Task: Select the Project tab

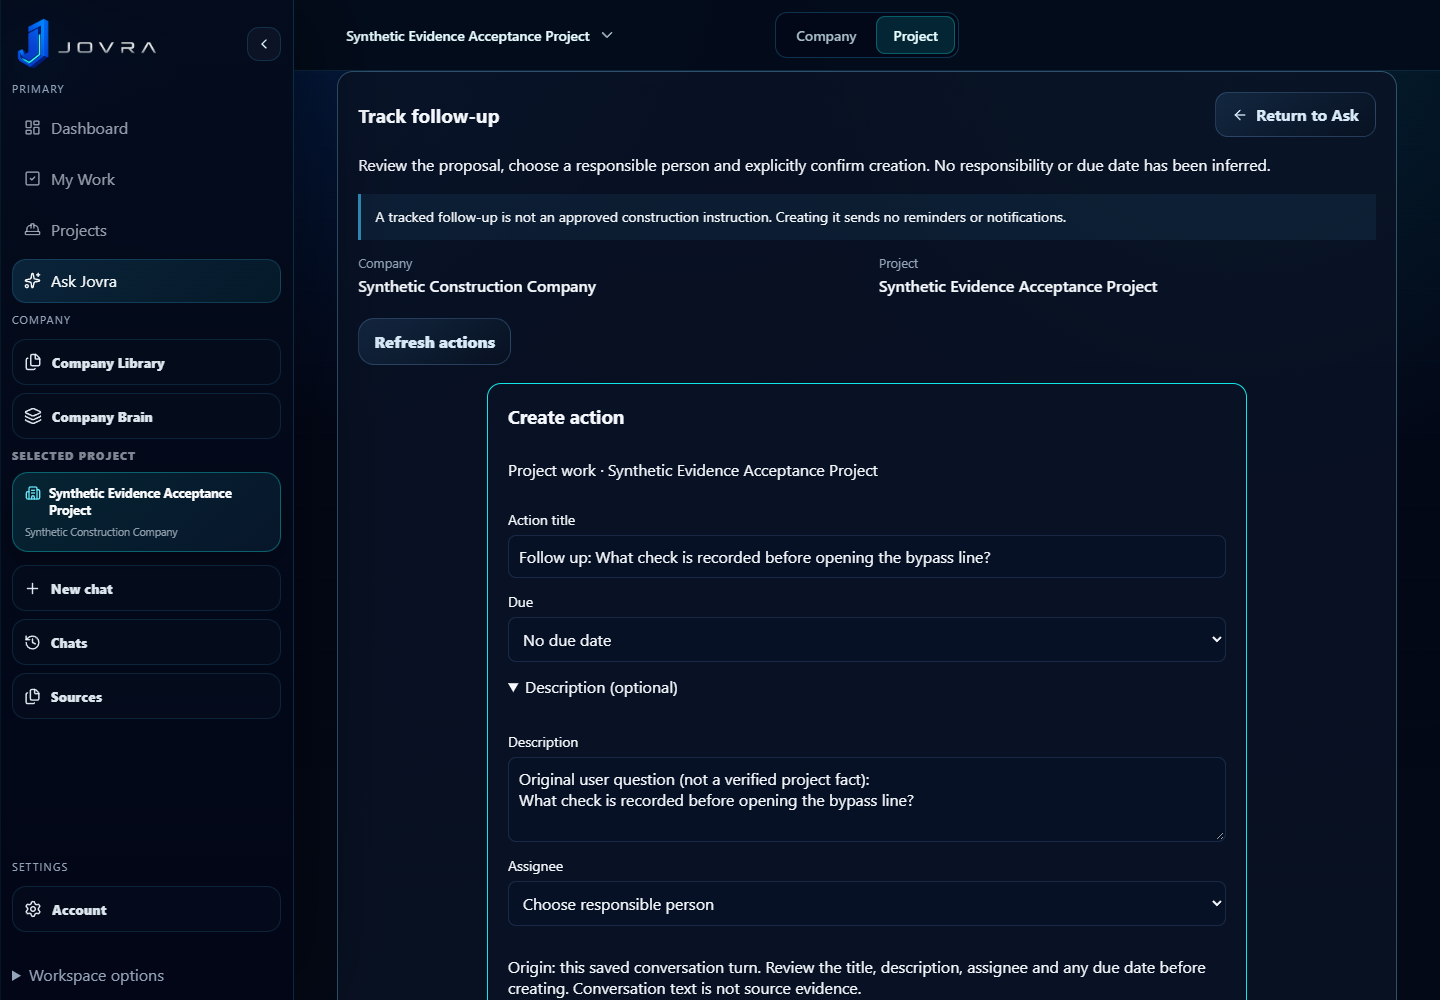Action: (915, 36)
